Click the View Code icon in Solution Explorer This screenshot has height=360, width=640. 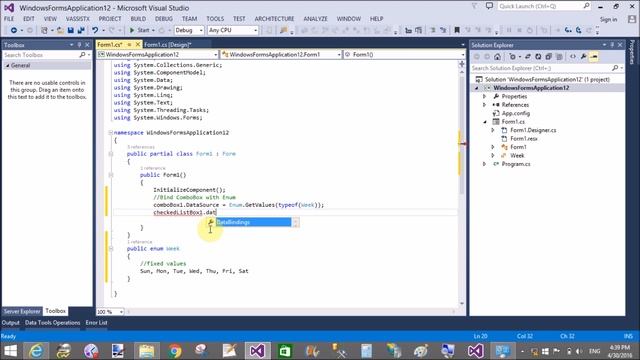tap(573, 57)
